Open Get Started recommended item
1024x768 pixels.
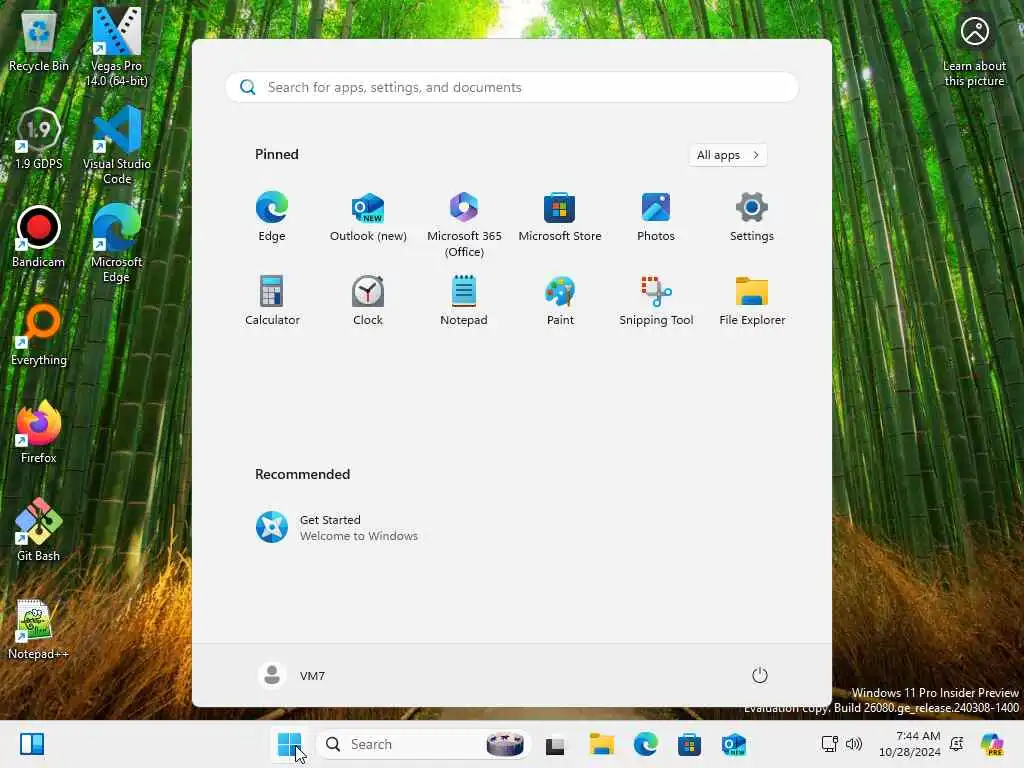click(337, 527)
